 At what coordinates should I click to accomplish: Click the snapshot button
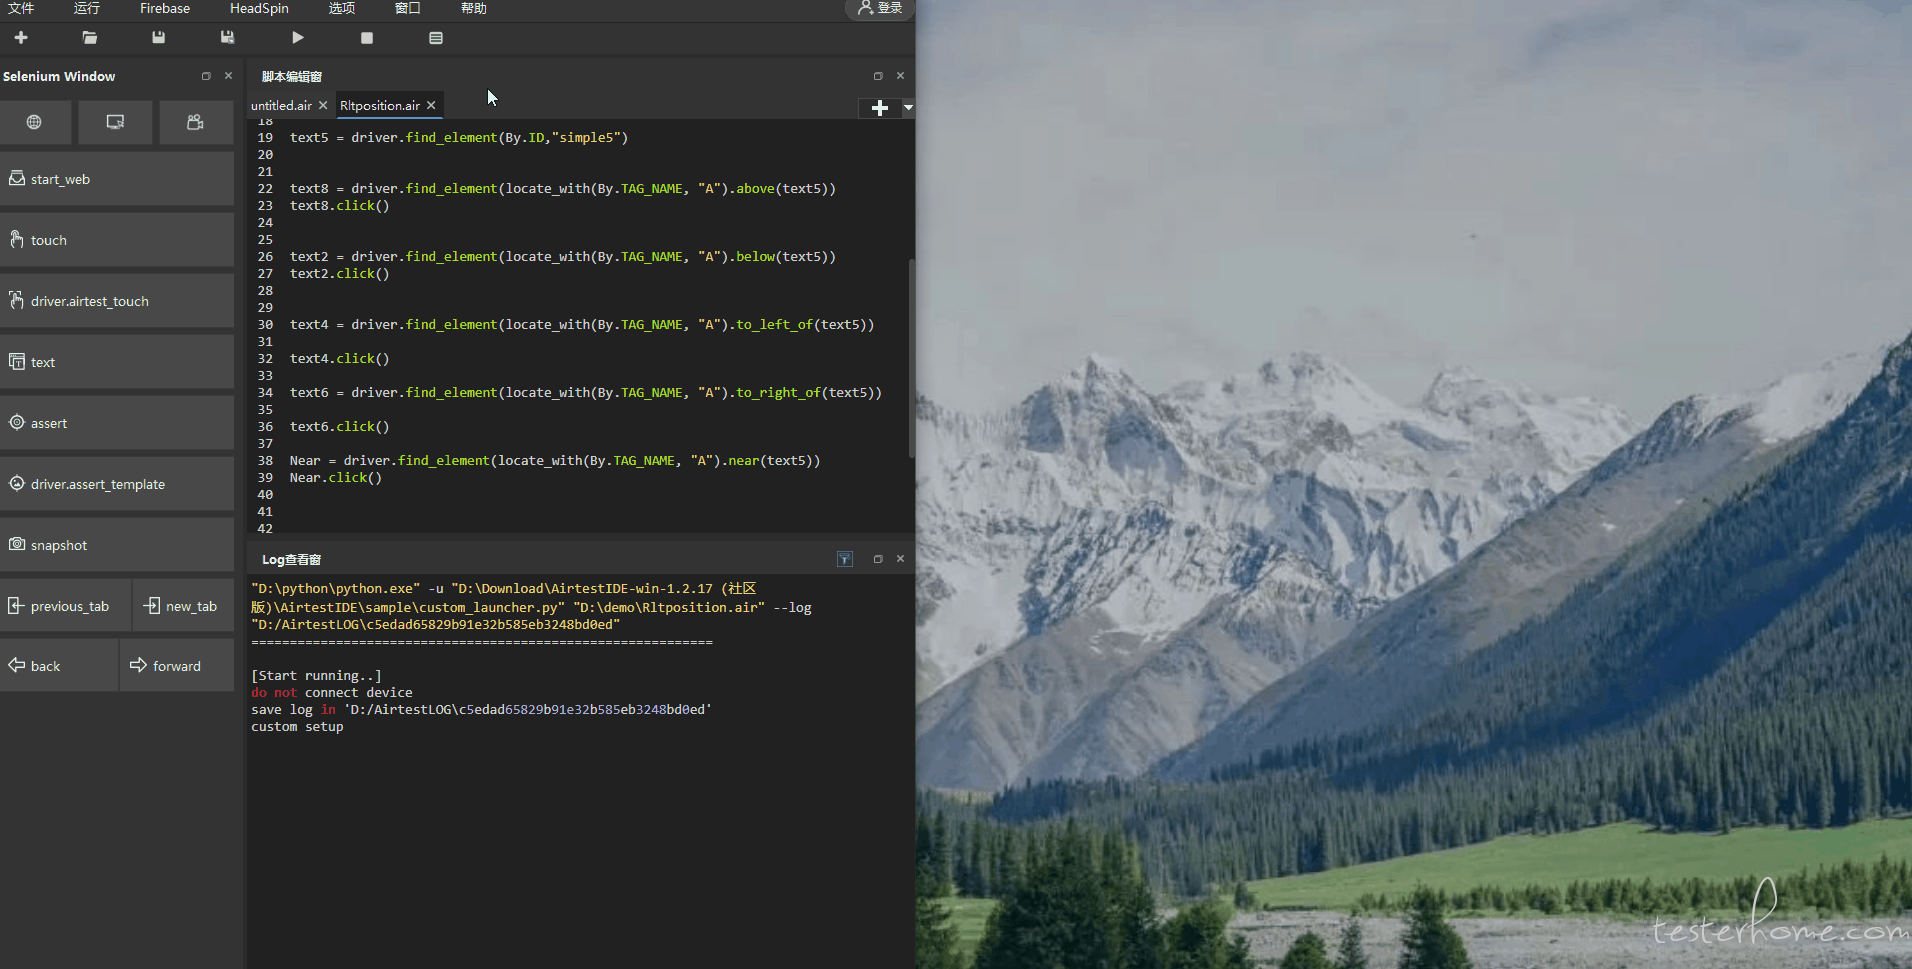click(x=117, y=545)
